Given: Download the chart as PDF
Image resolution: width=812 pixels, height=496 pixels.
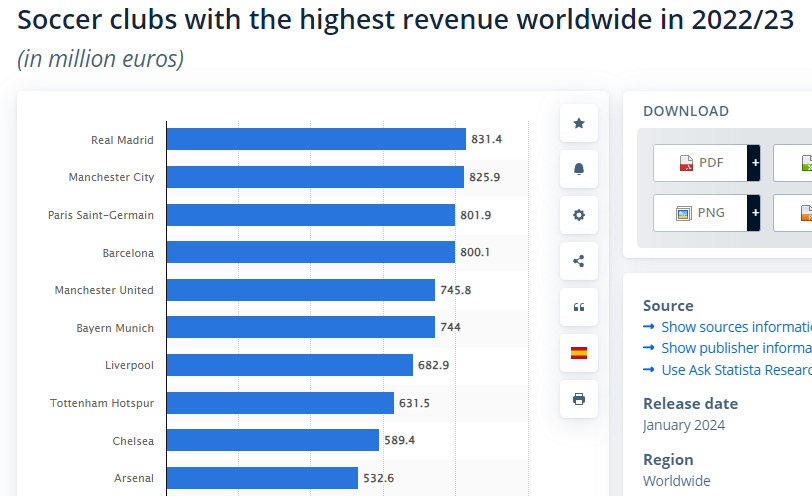Looking at the screenshot, I should [700, 163].
